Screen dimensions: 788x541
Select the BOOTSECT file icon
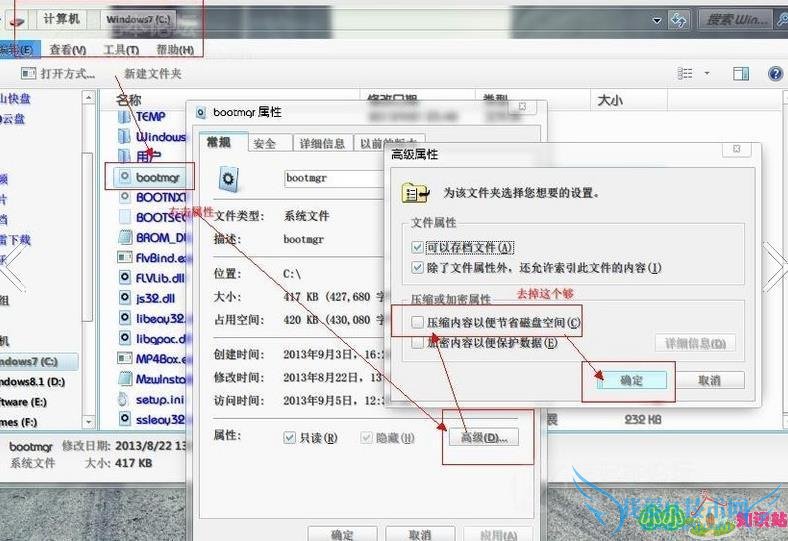point(125,217)
